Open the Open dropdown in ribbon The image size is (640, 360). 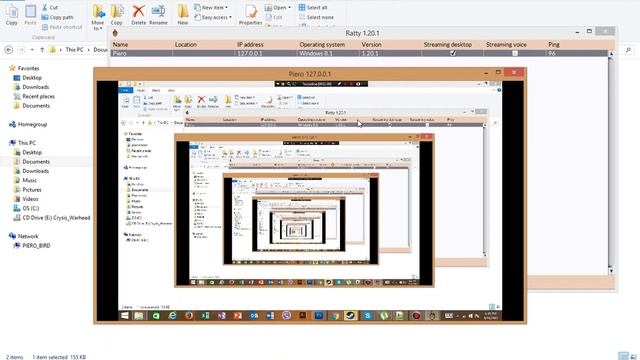(x=278, y=7)
